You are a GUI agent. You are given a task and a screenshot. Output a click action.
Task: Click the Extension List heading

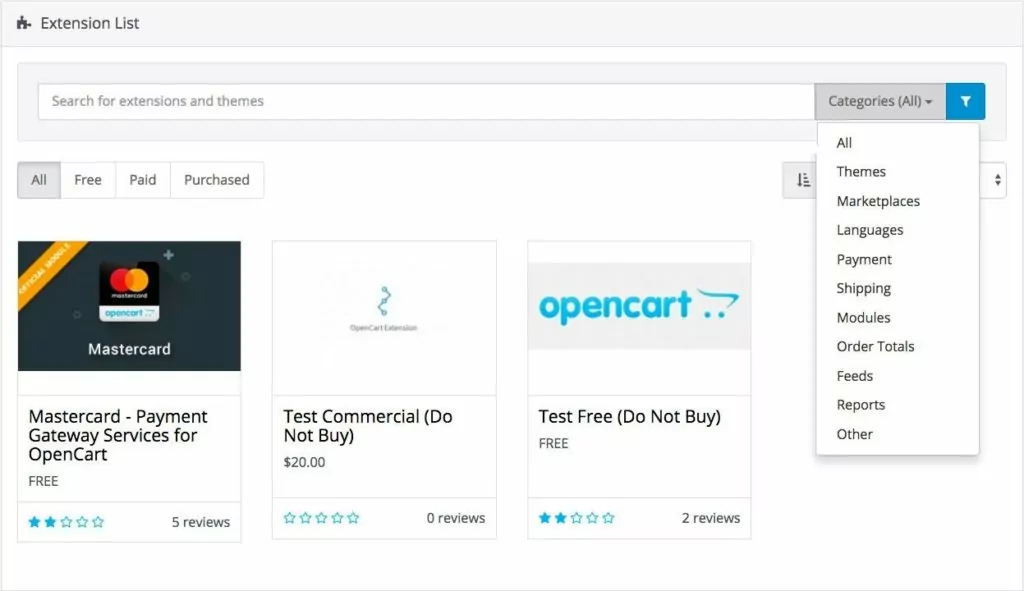point(89,24)
